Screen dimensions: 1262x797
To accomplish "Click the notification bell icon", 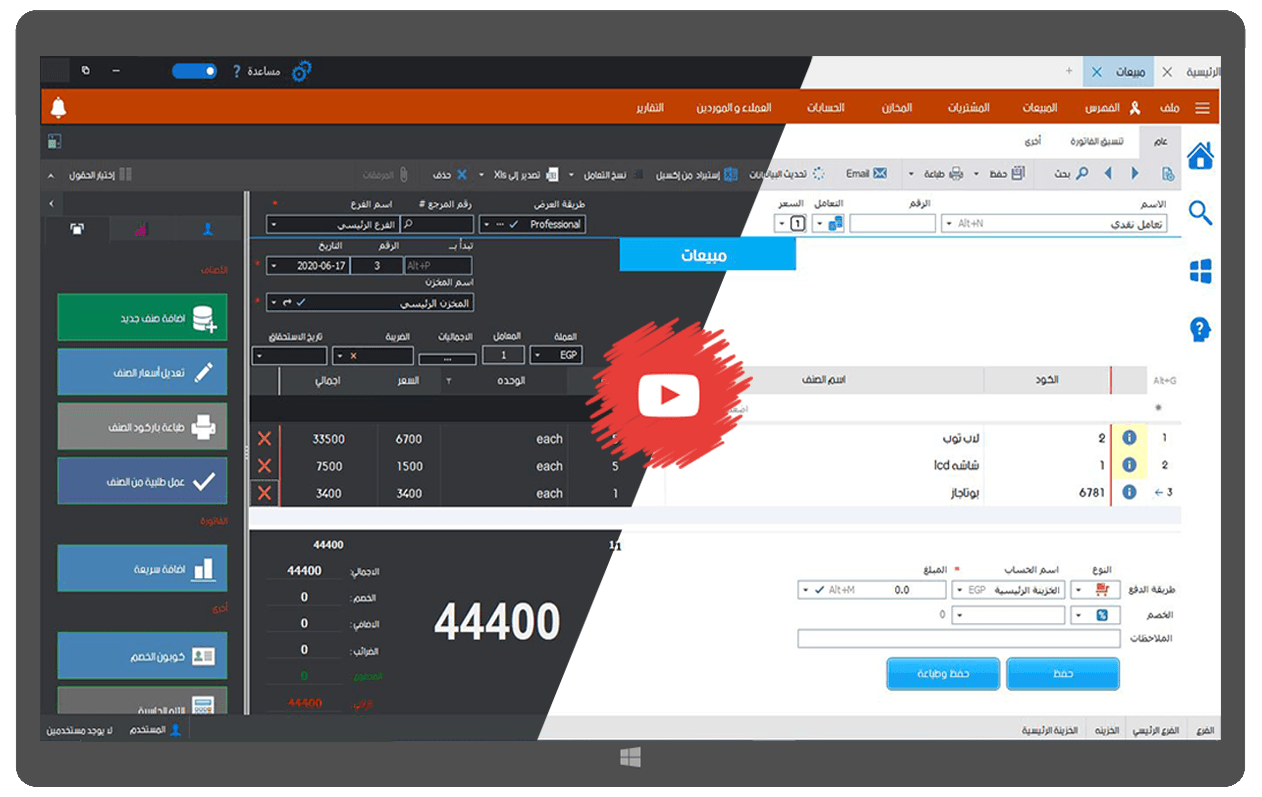I will click(58, 107).
